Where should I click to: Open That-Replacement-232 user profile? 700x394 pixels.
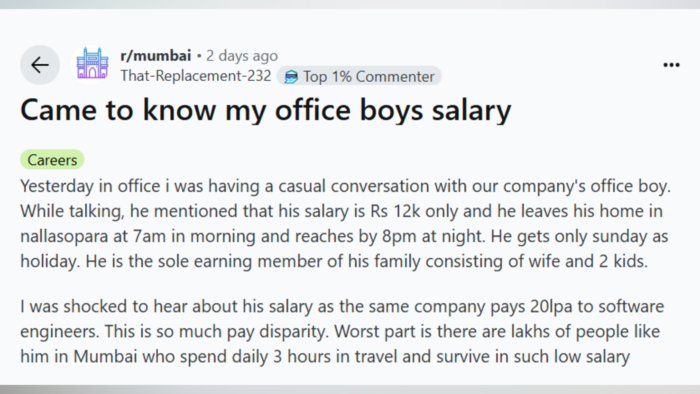point(196,76)
